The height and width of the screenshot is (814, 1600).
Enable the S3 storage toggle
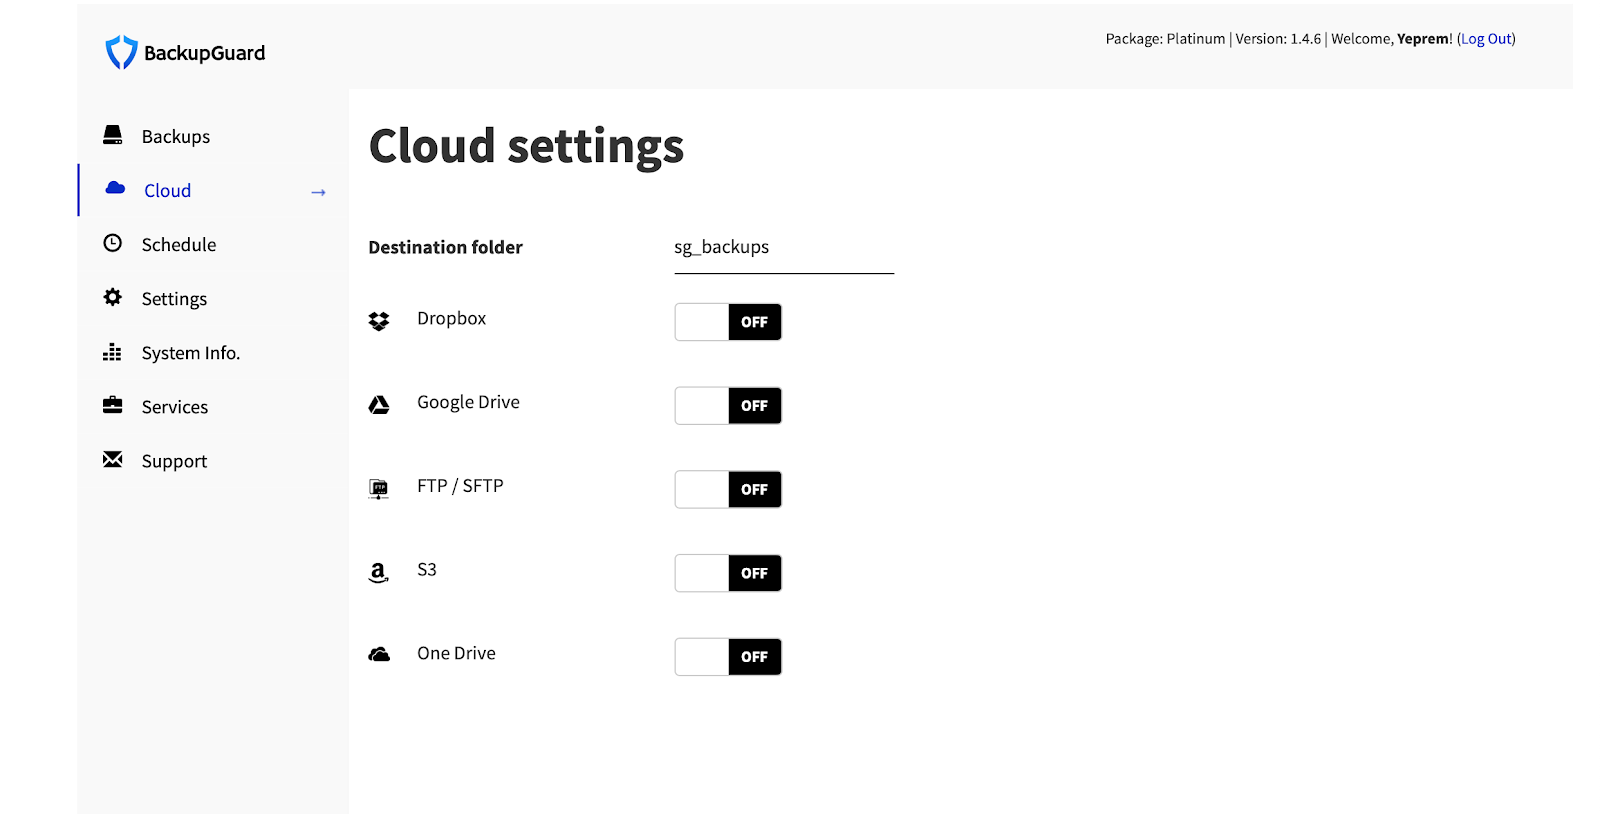[728, 573]
